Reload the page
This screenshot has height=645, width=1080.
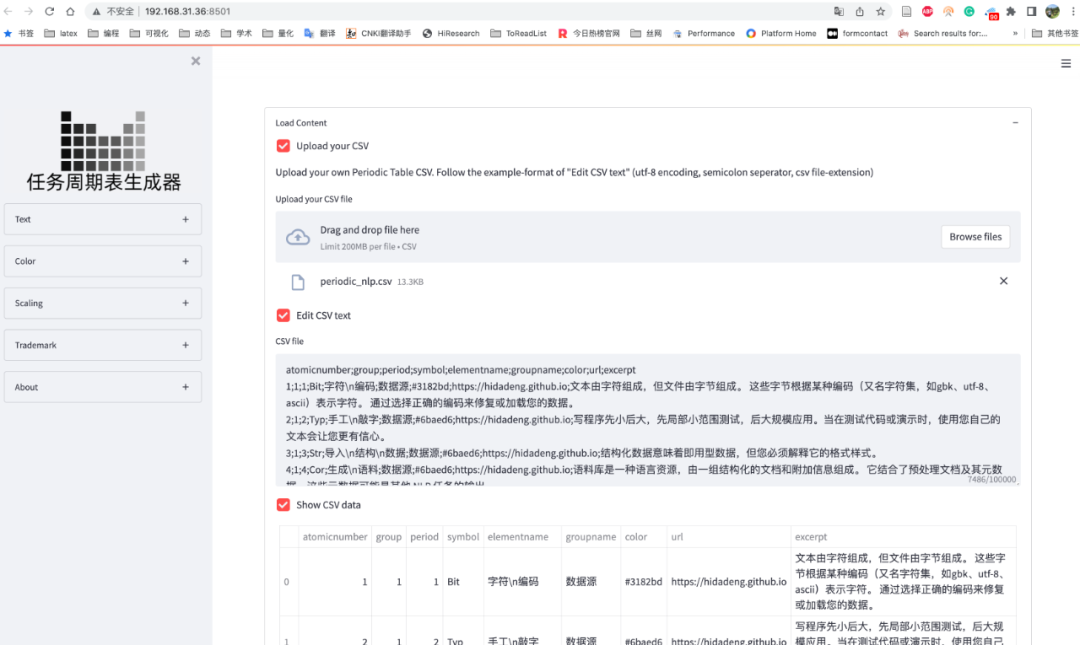click(50, 11)
